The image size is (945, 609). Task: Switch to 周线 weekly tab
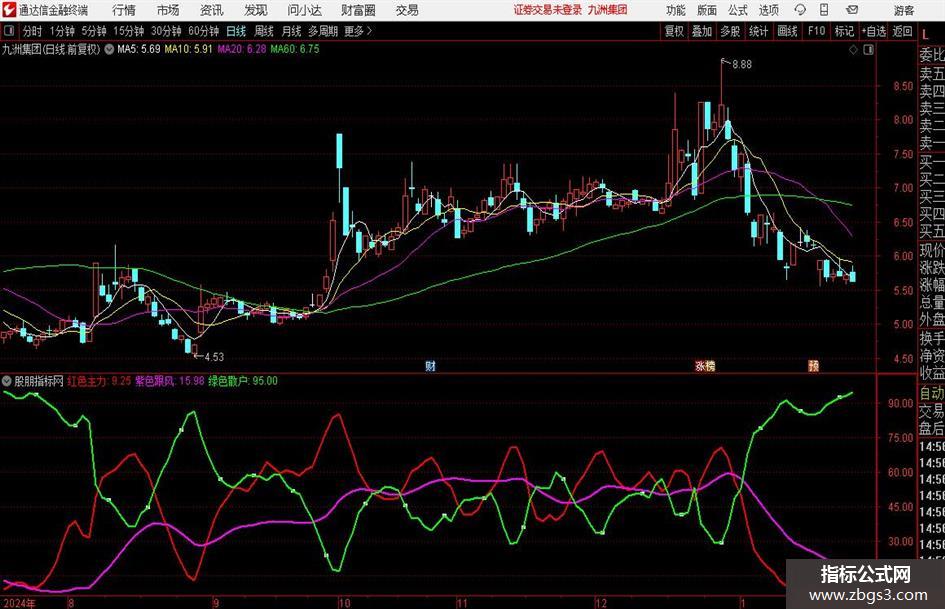(264, 31)
